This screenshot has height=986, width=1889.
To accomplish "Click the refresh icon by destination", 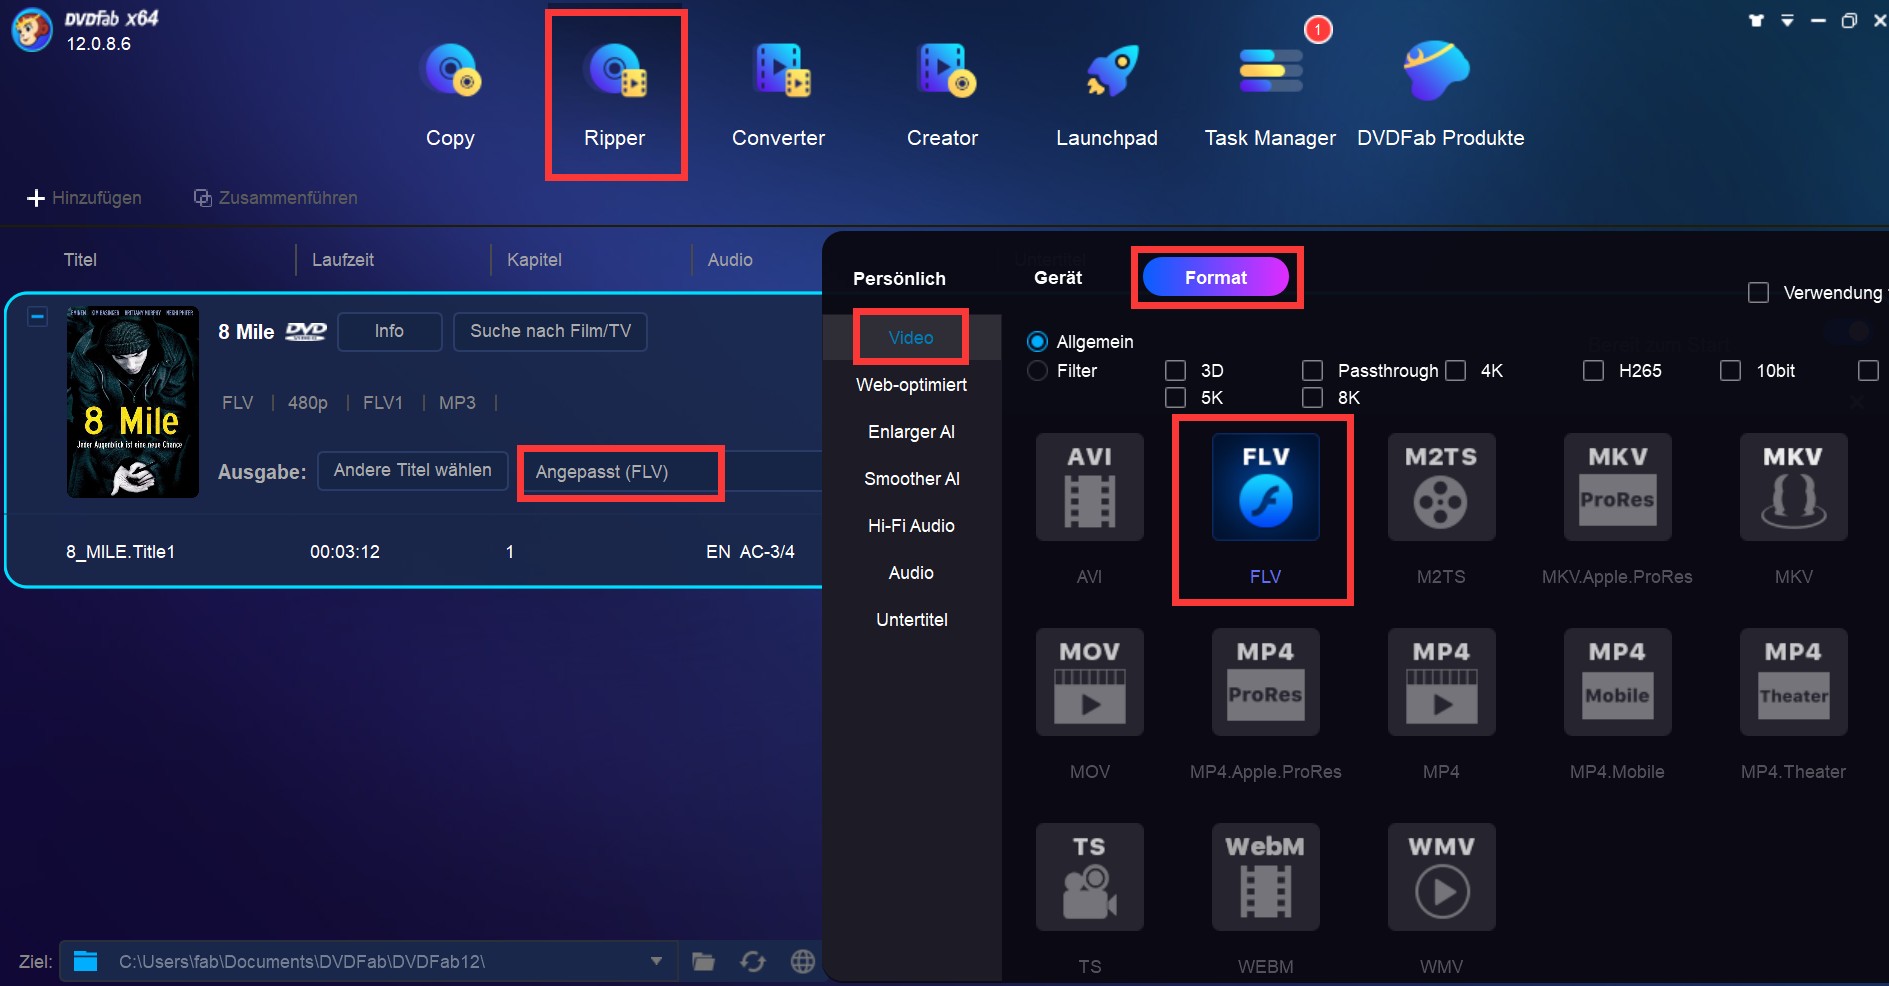I will (753, 962).
